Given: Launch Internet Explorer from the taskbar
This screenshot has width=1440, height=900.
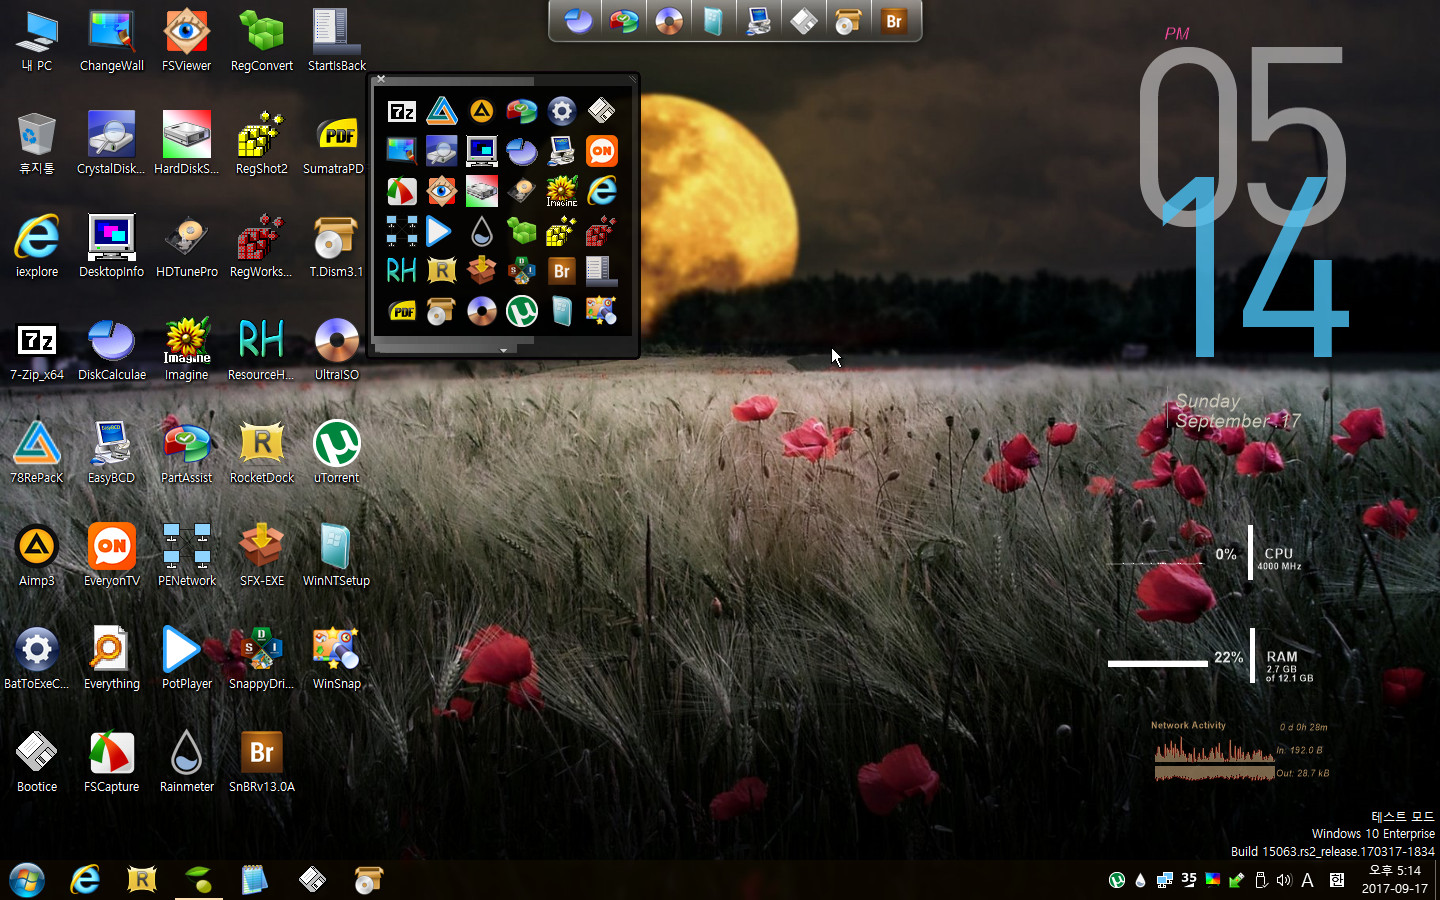Looking at the screenshot, I should pos(86,880).
